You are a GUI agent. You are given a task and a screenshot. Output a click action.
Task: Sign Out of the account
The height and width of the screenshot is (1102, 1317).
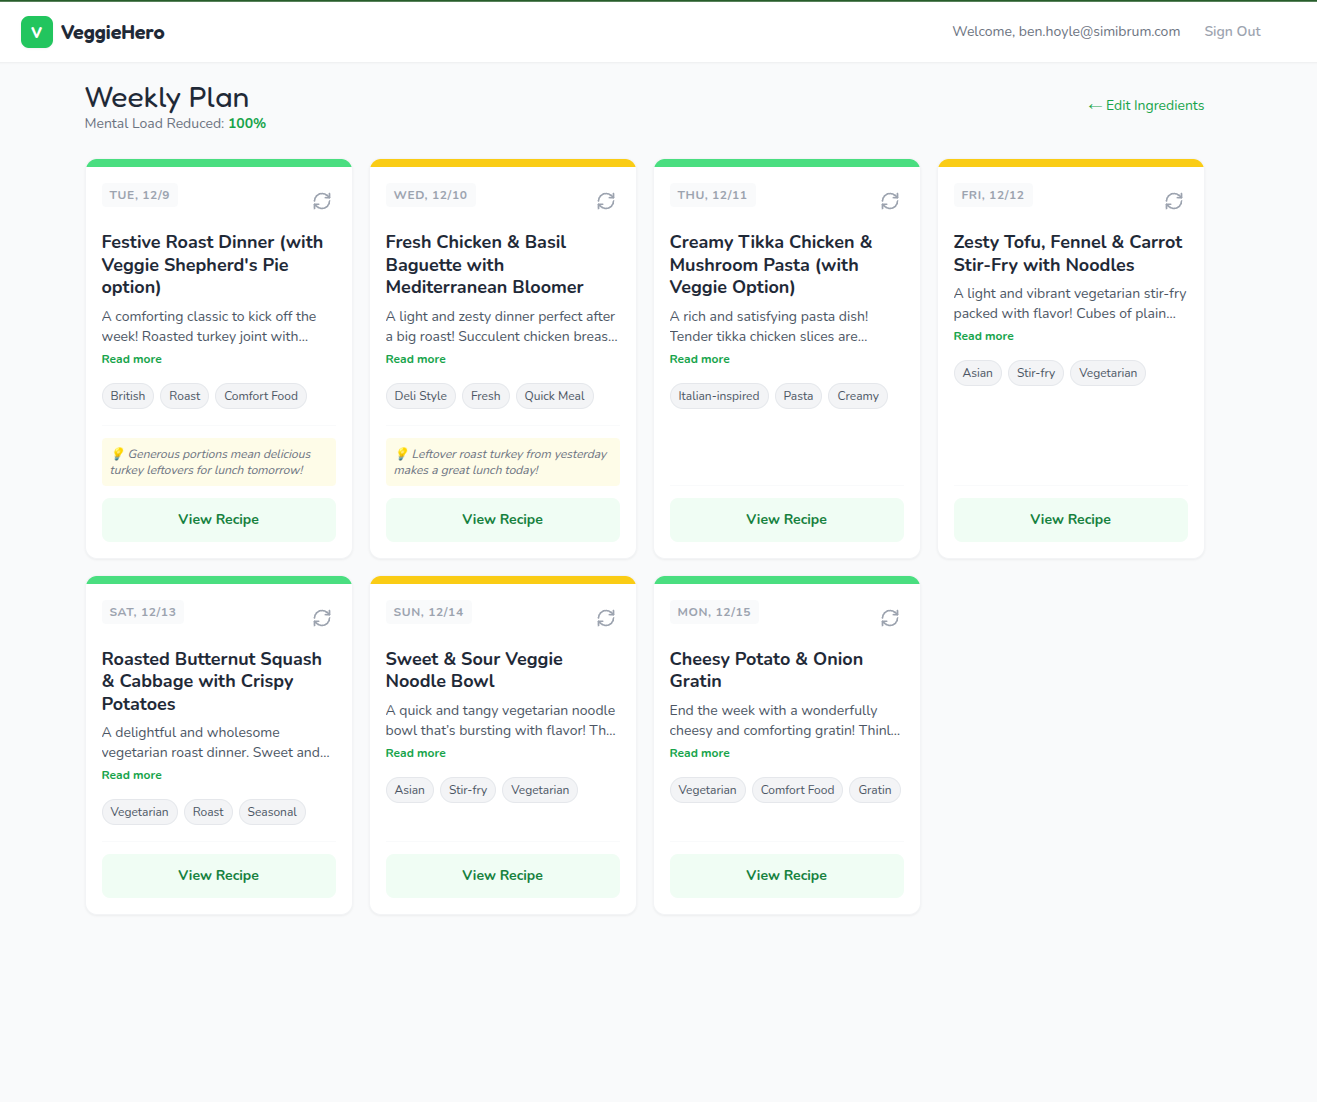tap(1232, 32)
